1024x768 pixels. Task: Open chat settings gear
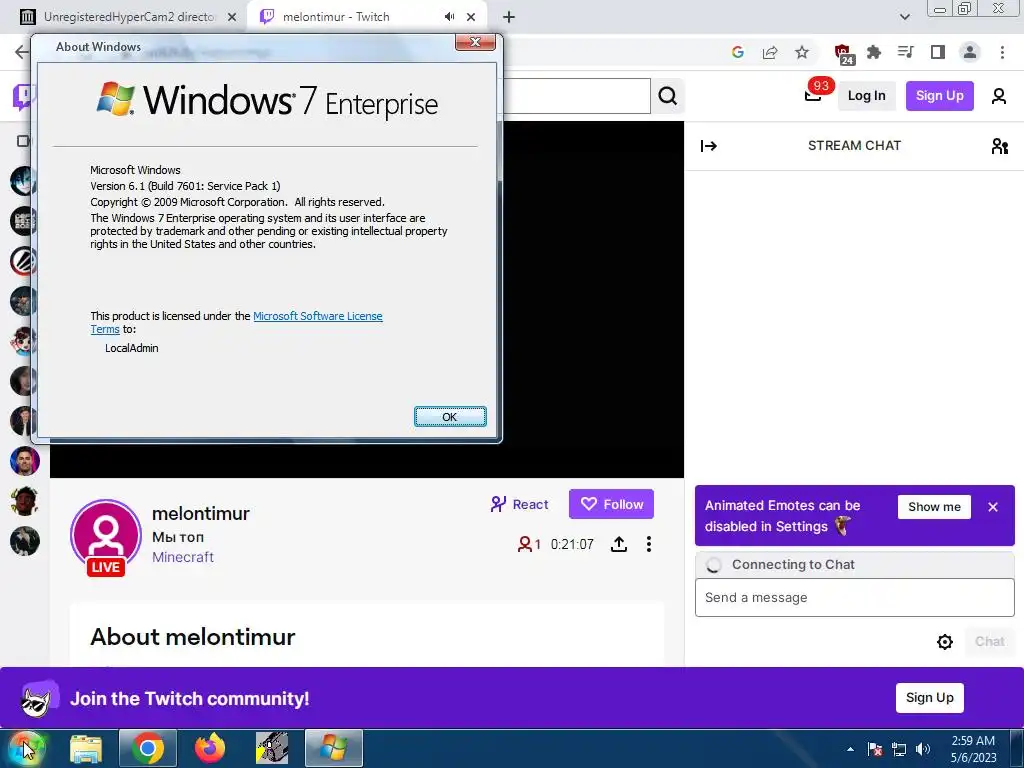tap(944, 642)
